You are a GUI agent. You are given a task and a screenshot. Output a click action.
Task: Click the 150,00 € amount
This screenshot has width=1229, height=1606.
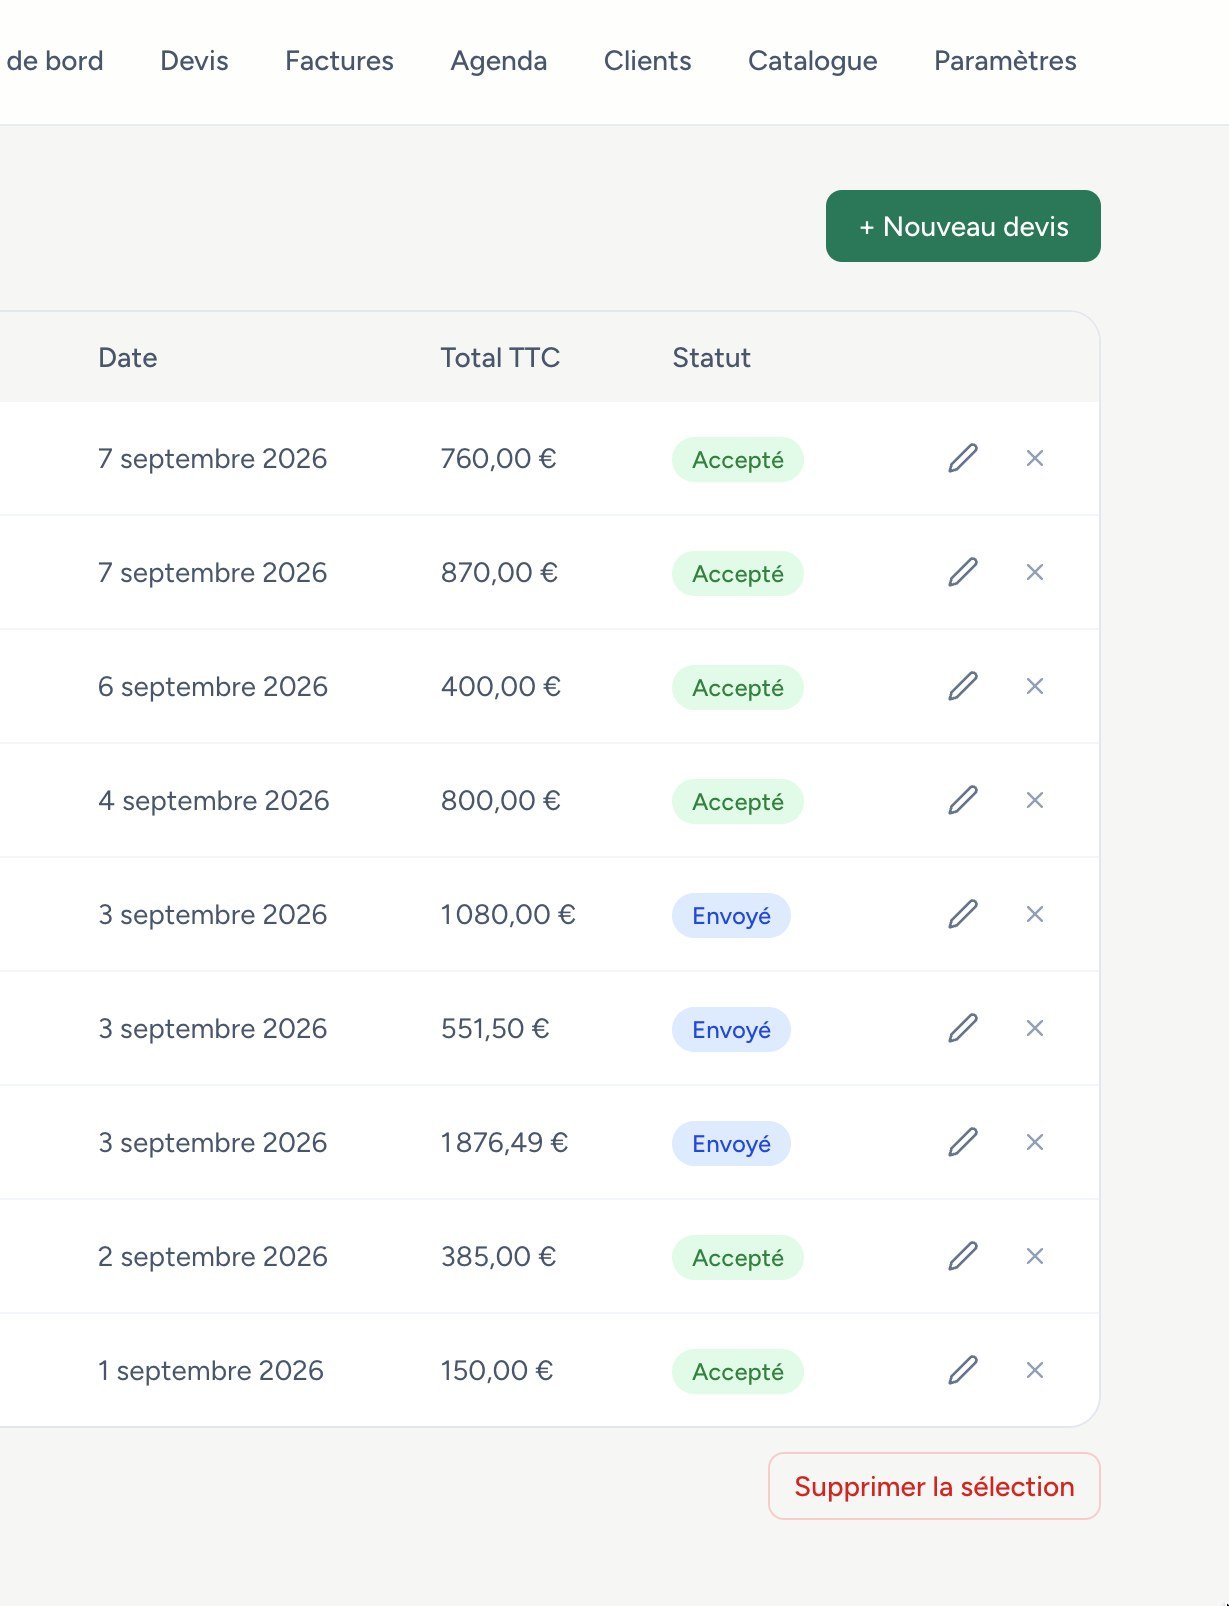[497, 1370]
